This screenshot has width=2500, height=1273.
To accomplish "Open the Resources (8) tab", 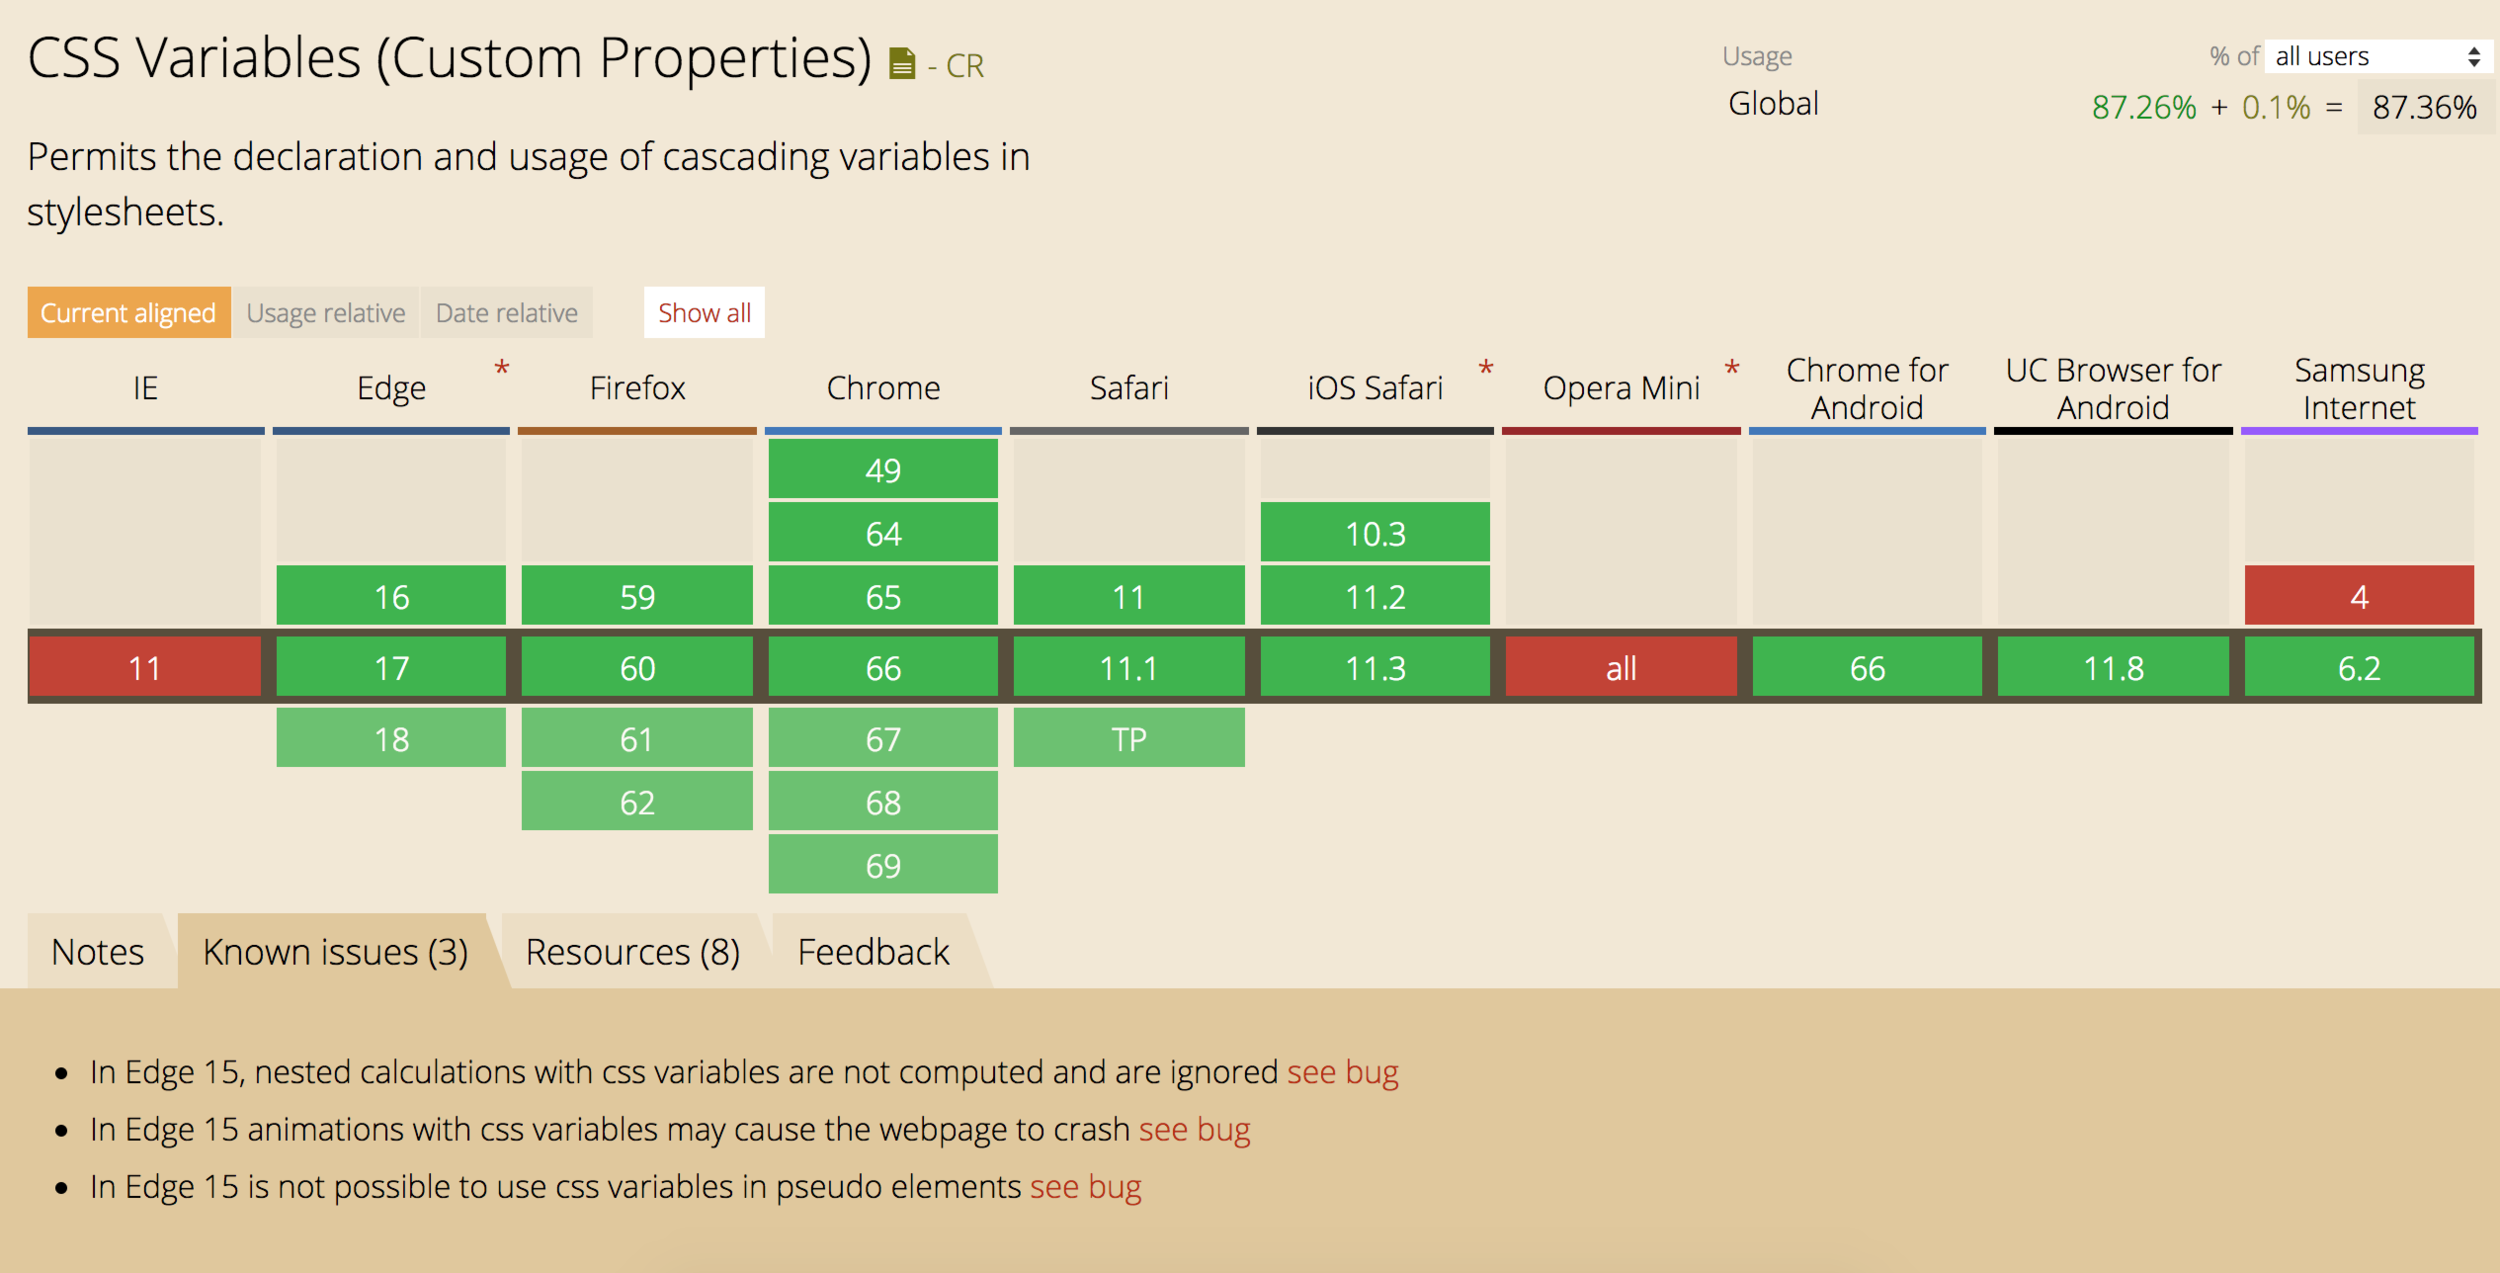I will click(632, 952).
